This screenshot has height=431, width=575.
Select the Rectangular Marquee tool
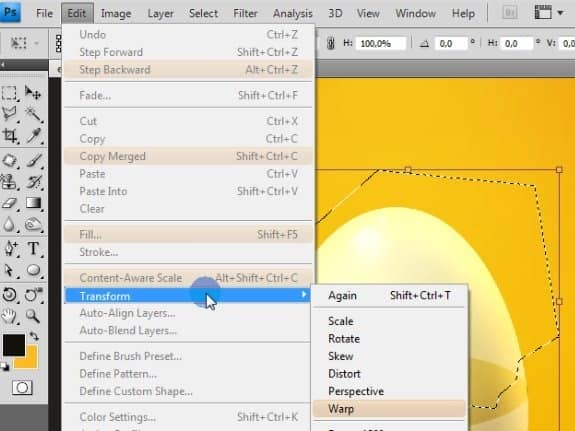tap(10, 93)
